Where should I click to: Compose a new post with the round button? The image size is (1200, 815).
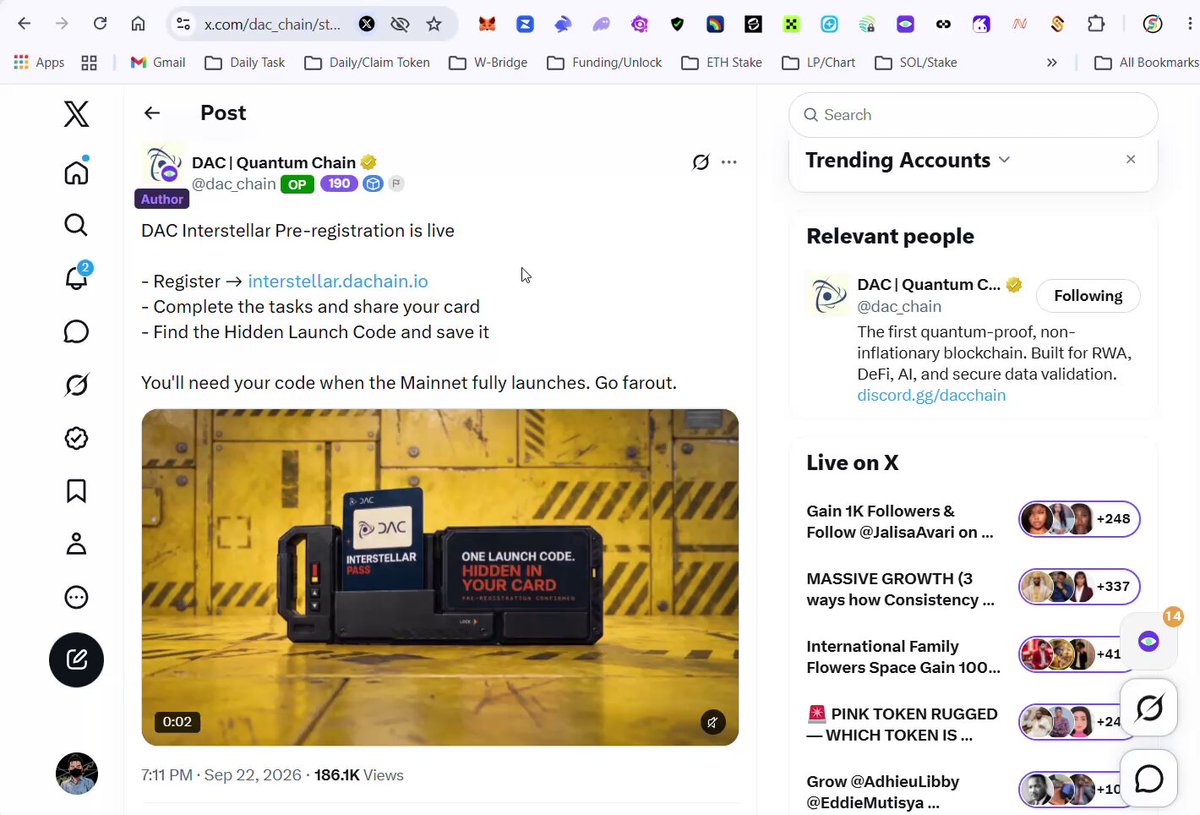point(76,660)
